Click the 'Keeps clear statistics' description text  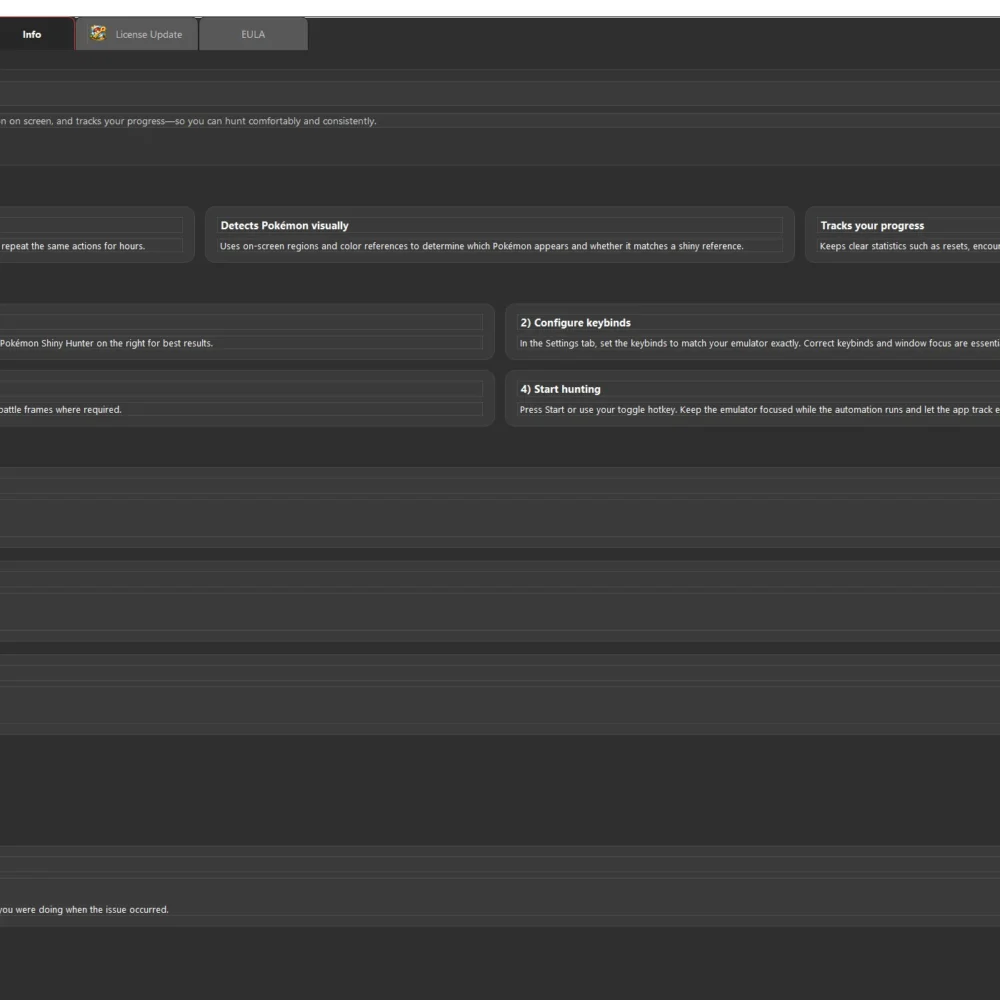coord(909,246)
